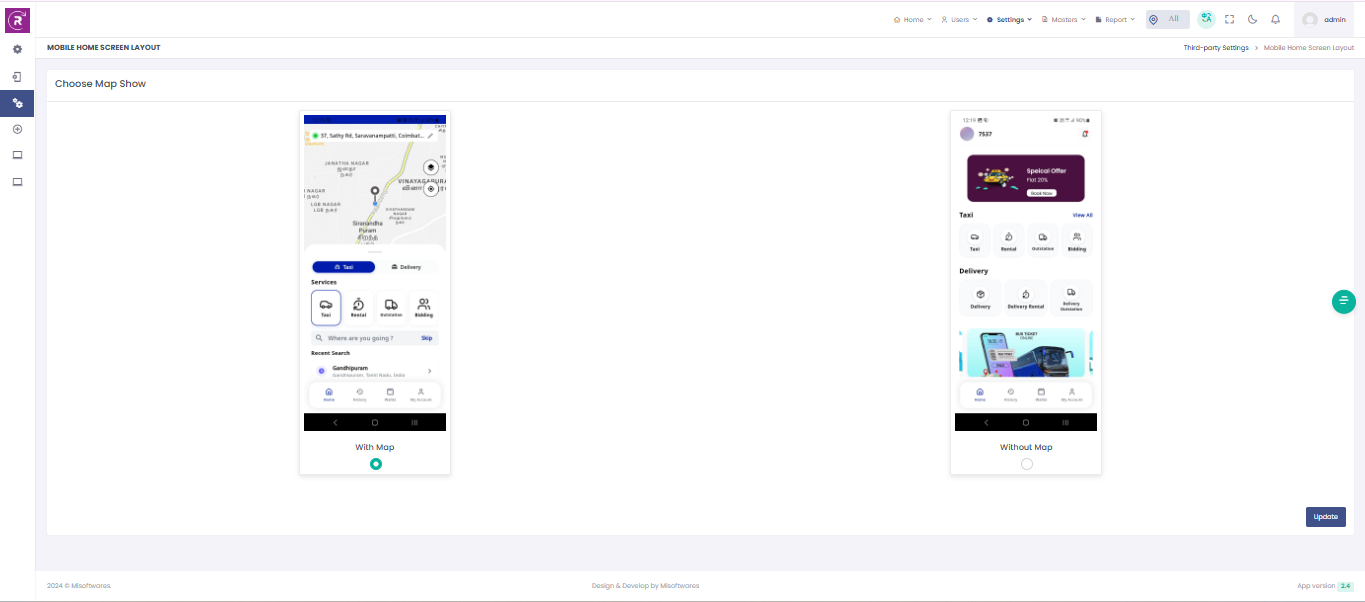
Task: Click the plus-circle sidebar icon
Action: [17, 129]
